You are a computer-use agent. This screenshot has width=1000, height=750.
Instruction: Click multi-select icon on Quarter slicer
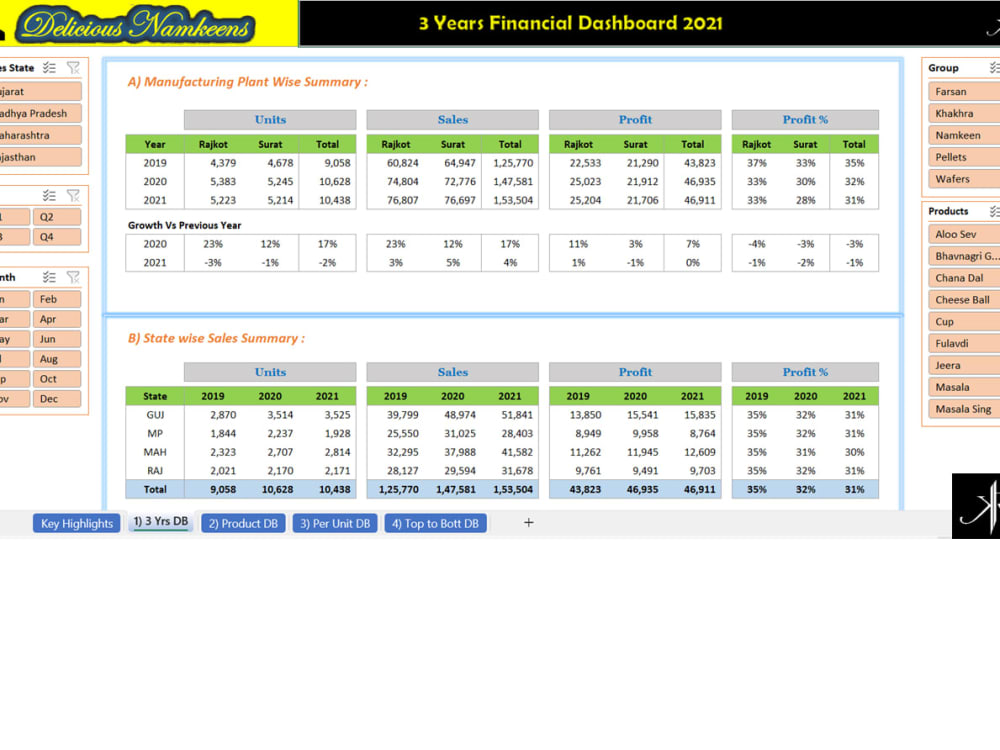pos(47,196)
